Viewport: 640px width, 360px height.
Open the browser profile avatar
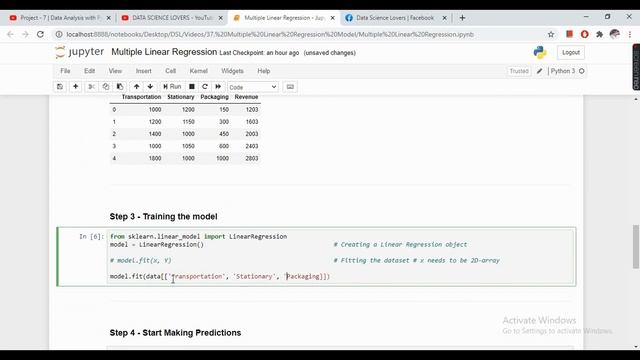[615, 34]
